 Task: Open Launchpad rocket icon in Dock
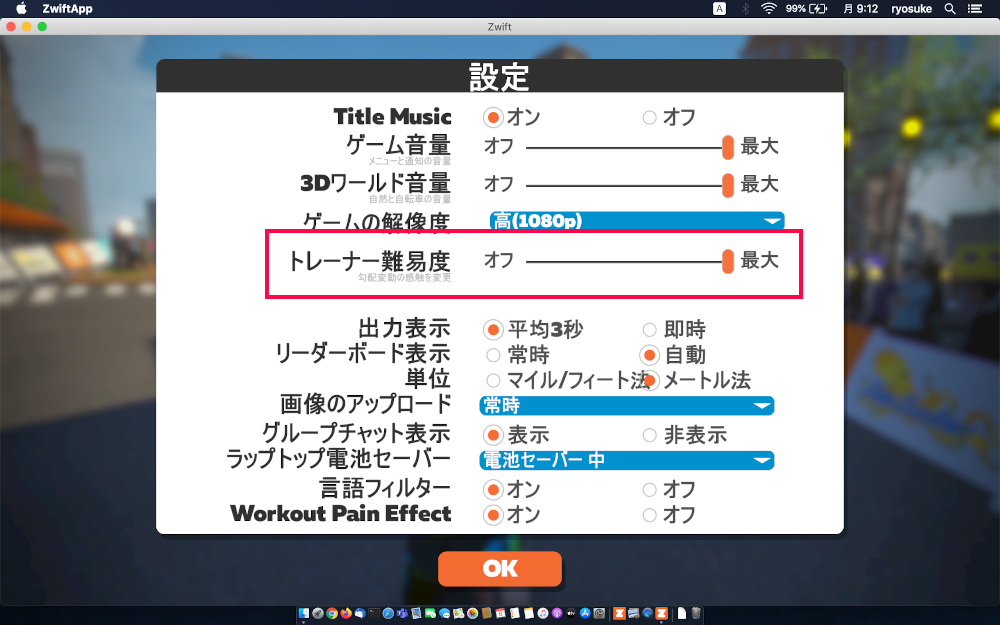[318, 614]
